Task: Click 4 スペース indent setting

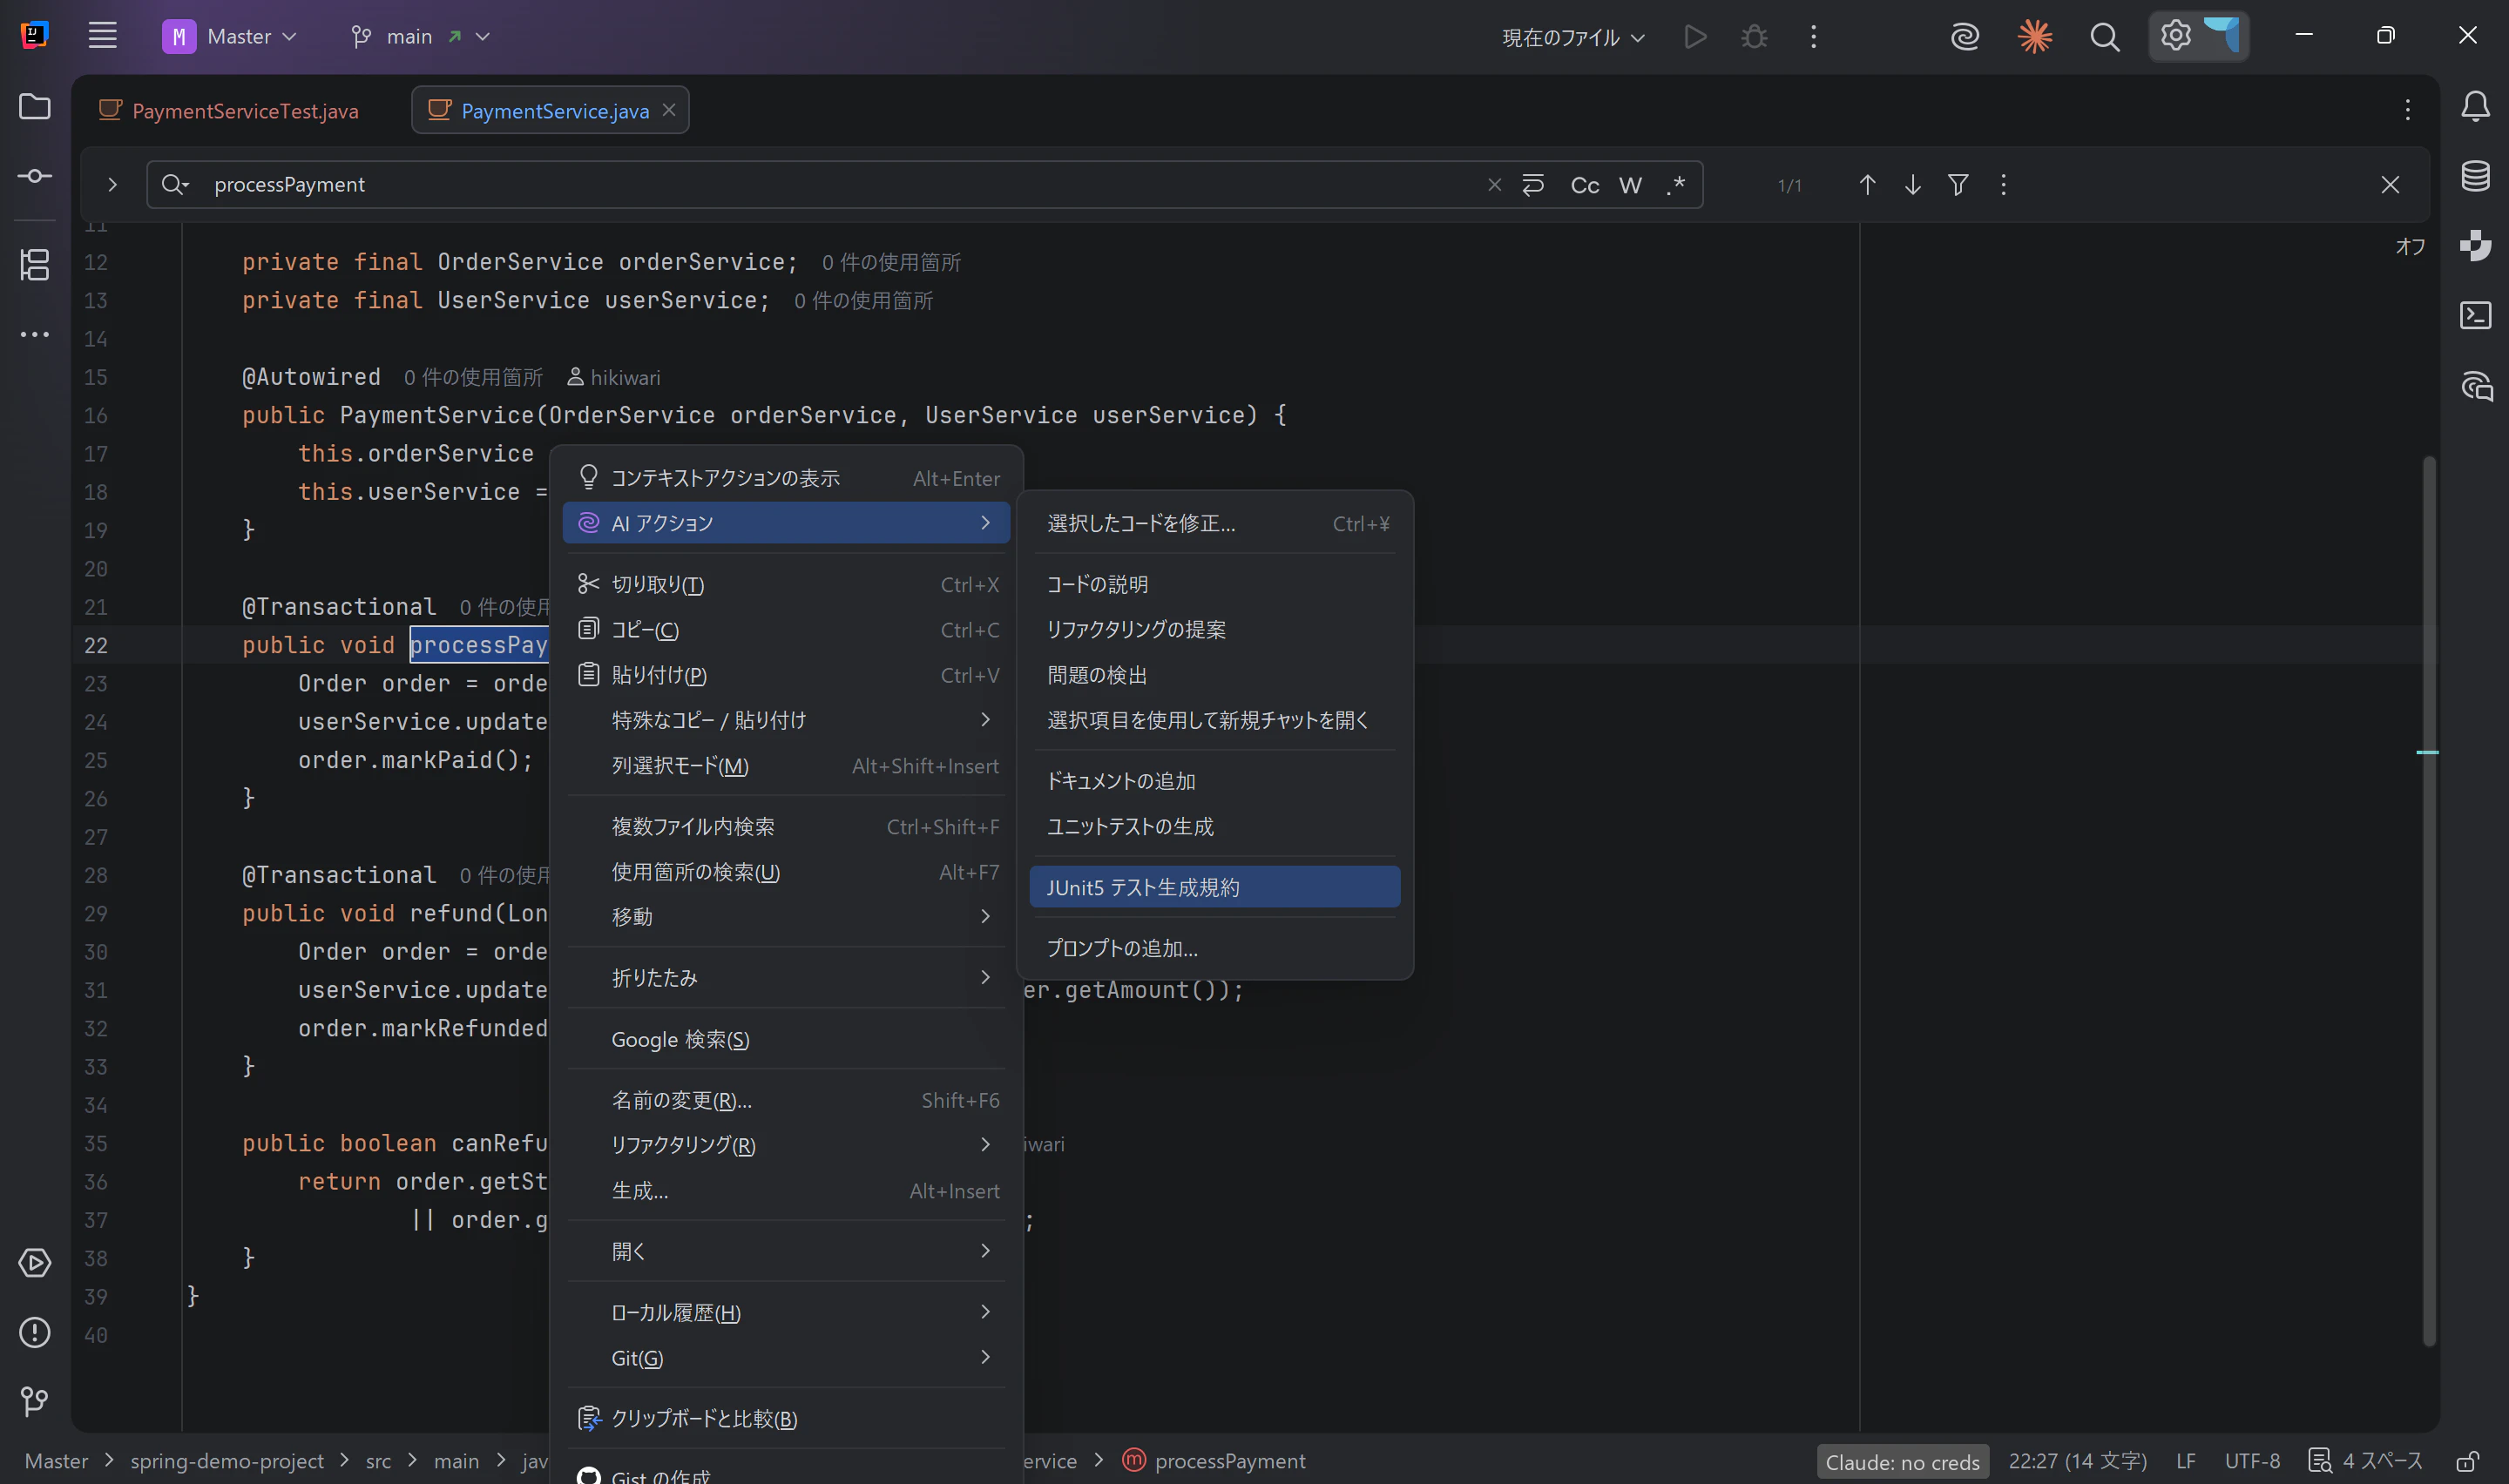Action: [x=2366, y=1461]
